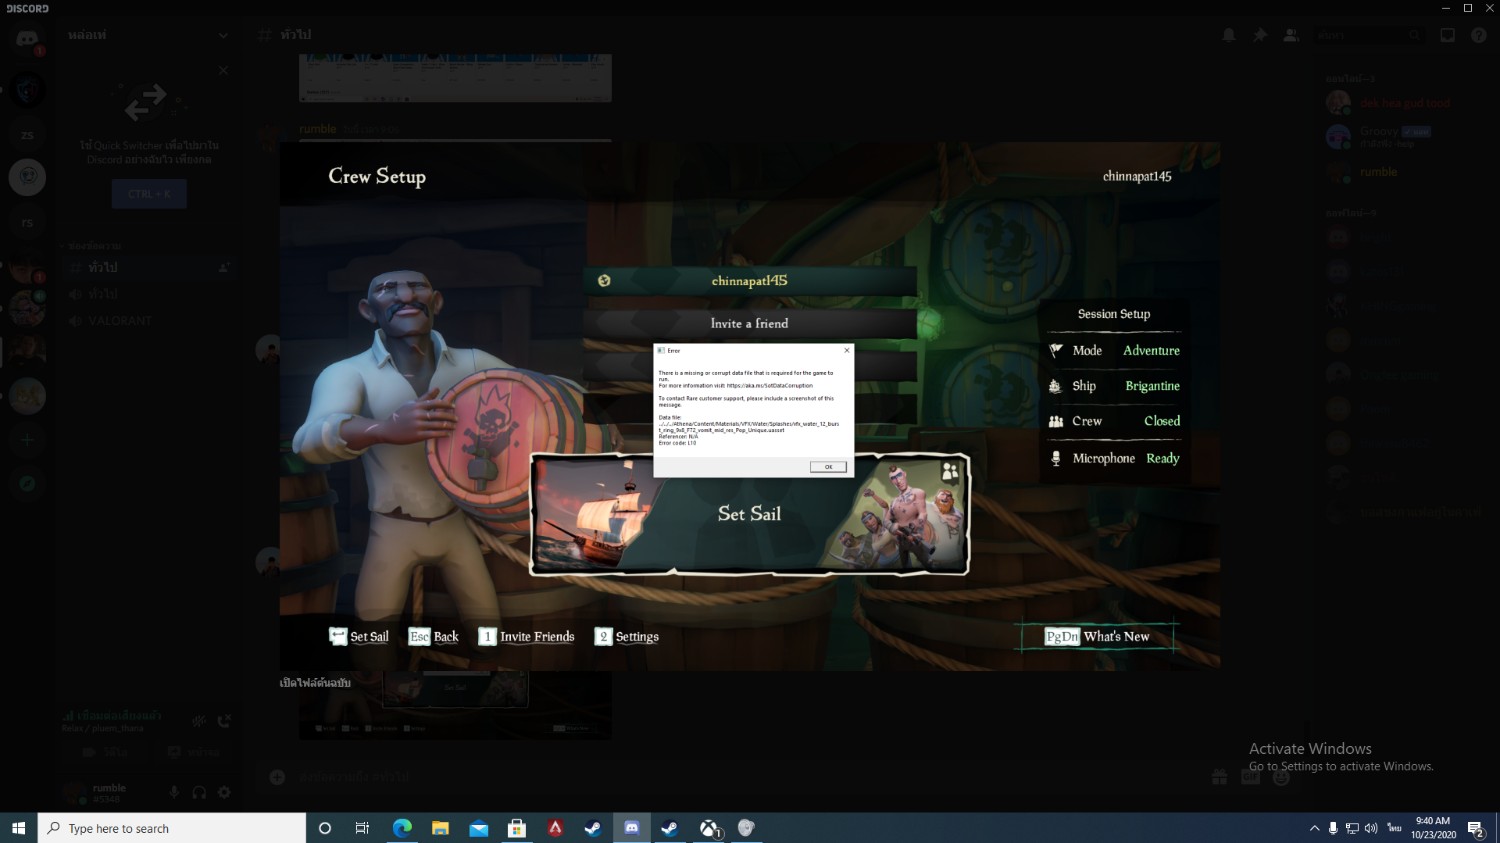This screenshot has width=1500, height=843.
Task: Click the PgDn What's New button
Action: click(x=1097, y=637)
